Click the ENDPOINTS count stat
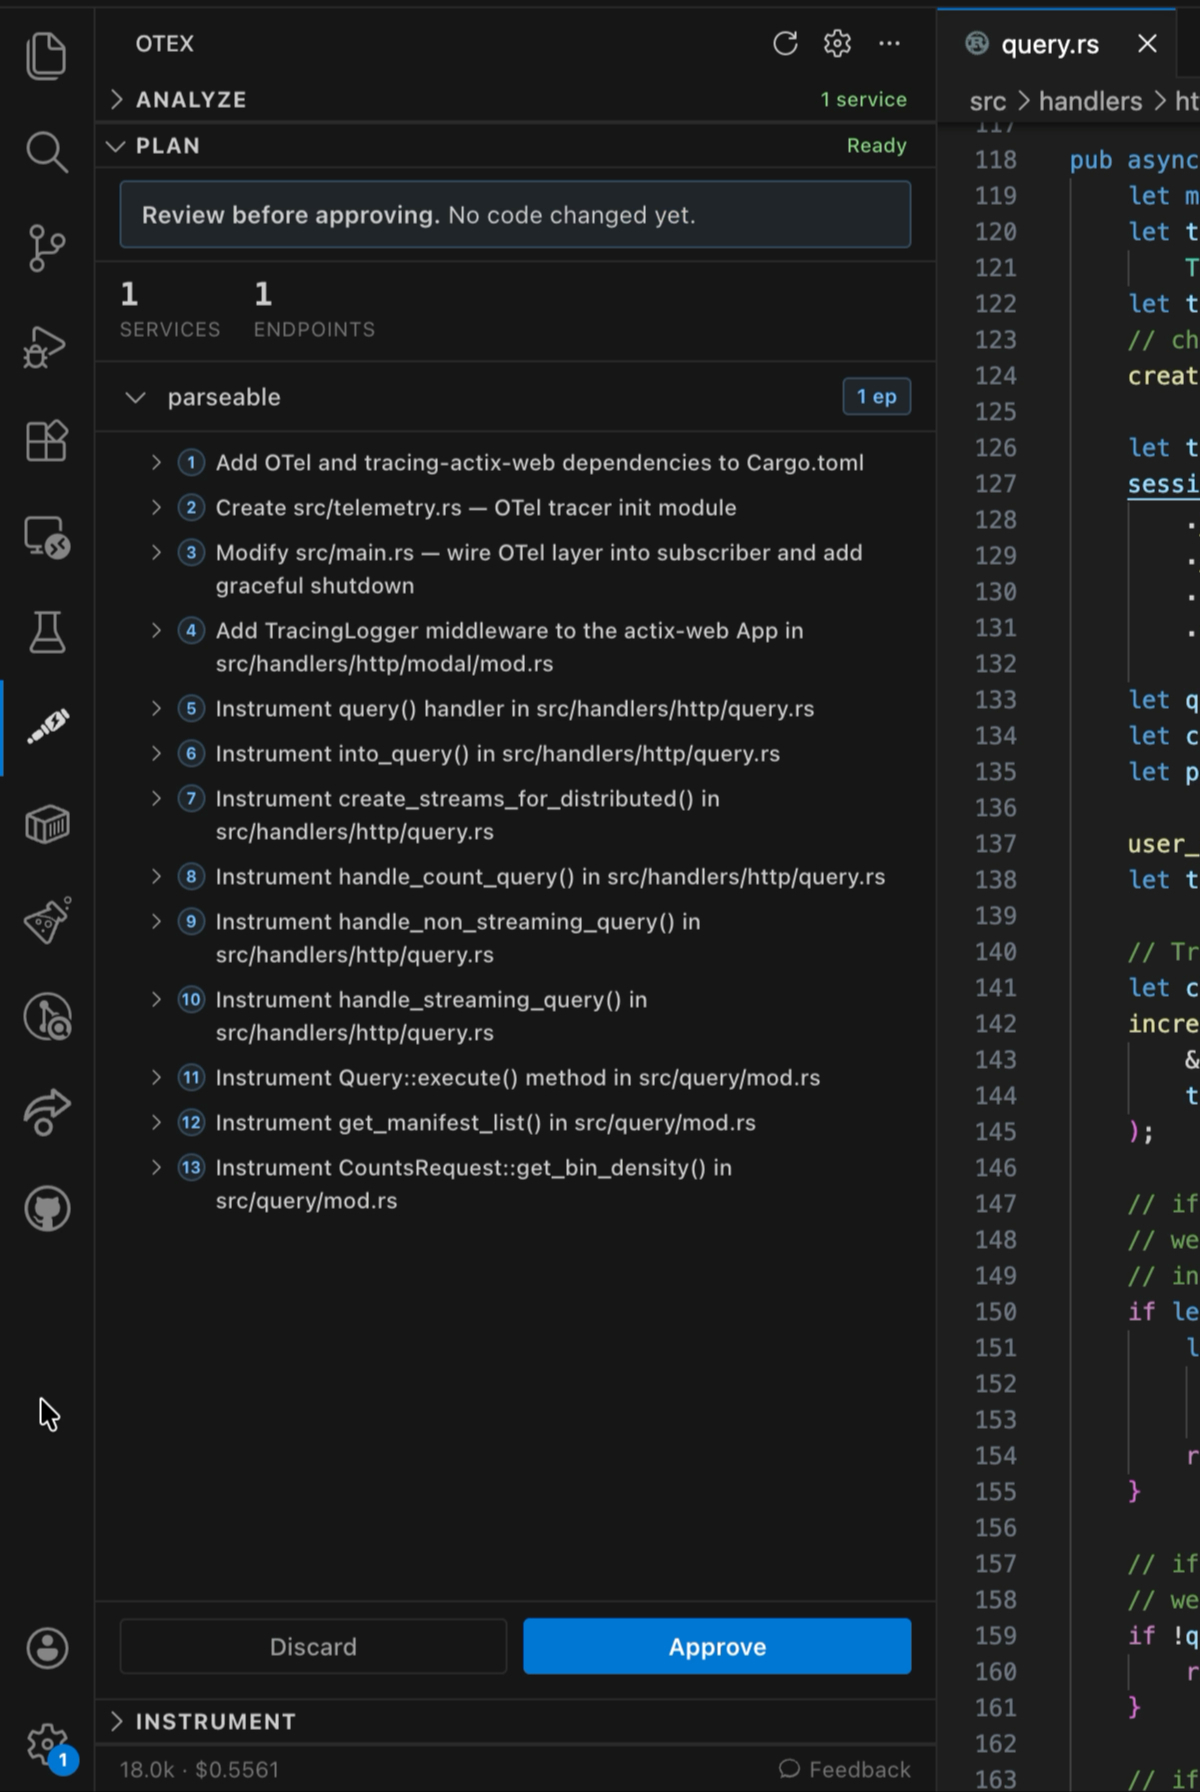The width and height of the screenshot is (1200, 1792). coord(314,309)
